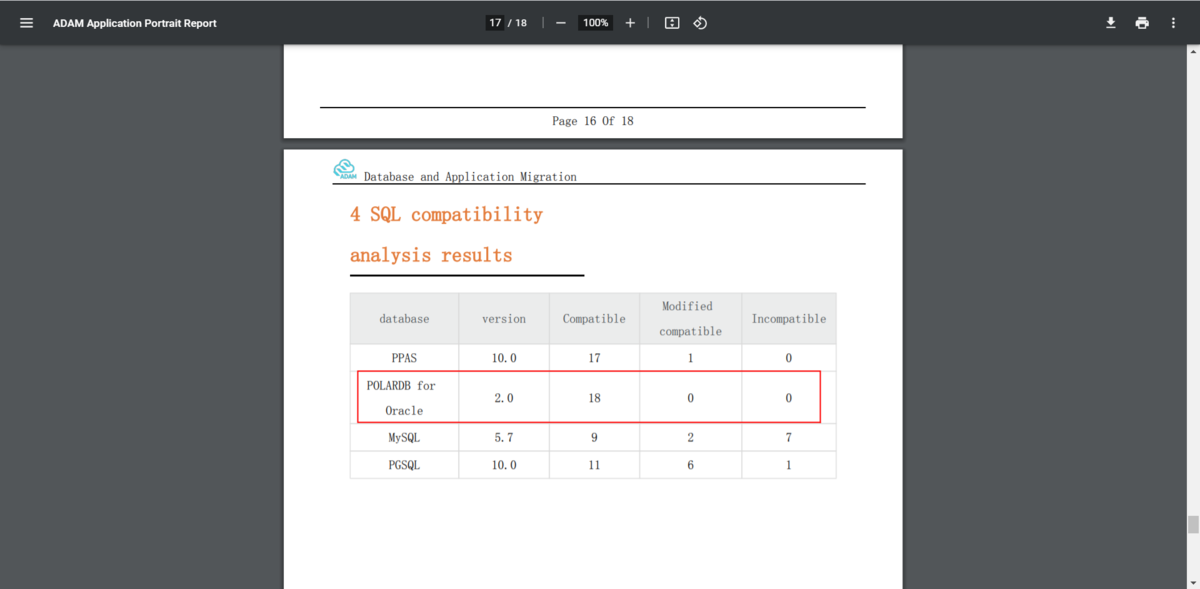Click the vertical scrollbar thumb
Screen dimensions: 1200x589
(1193, 525)
